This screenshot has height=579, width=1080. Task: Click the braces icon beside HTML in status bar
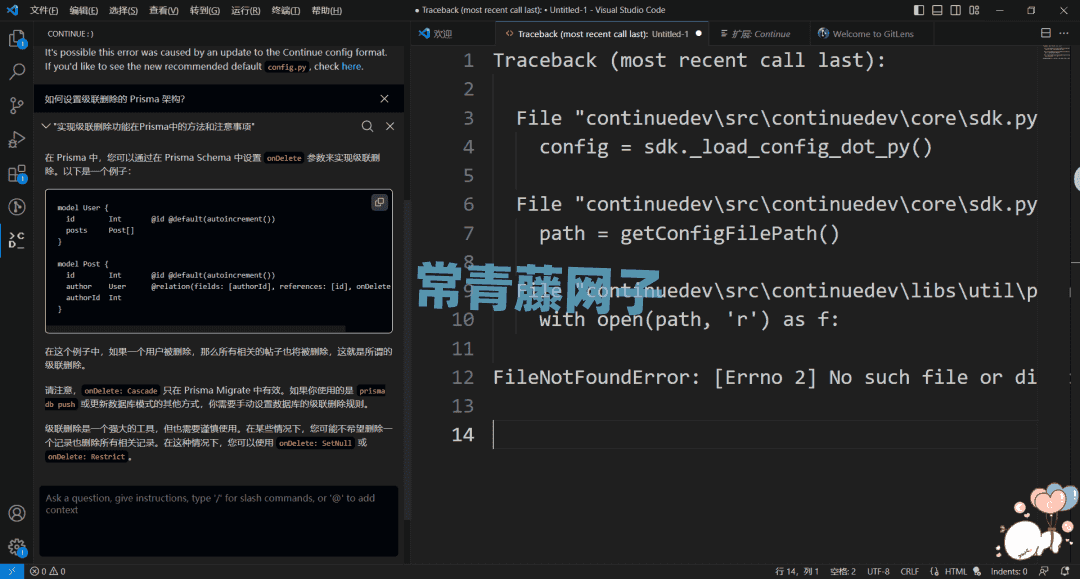[x=934, y=571]
